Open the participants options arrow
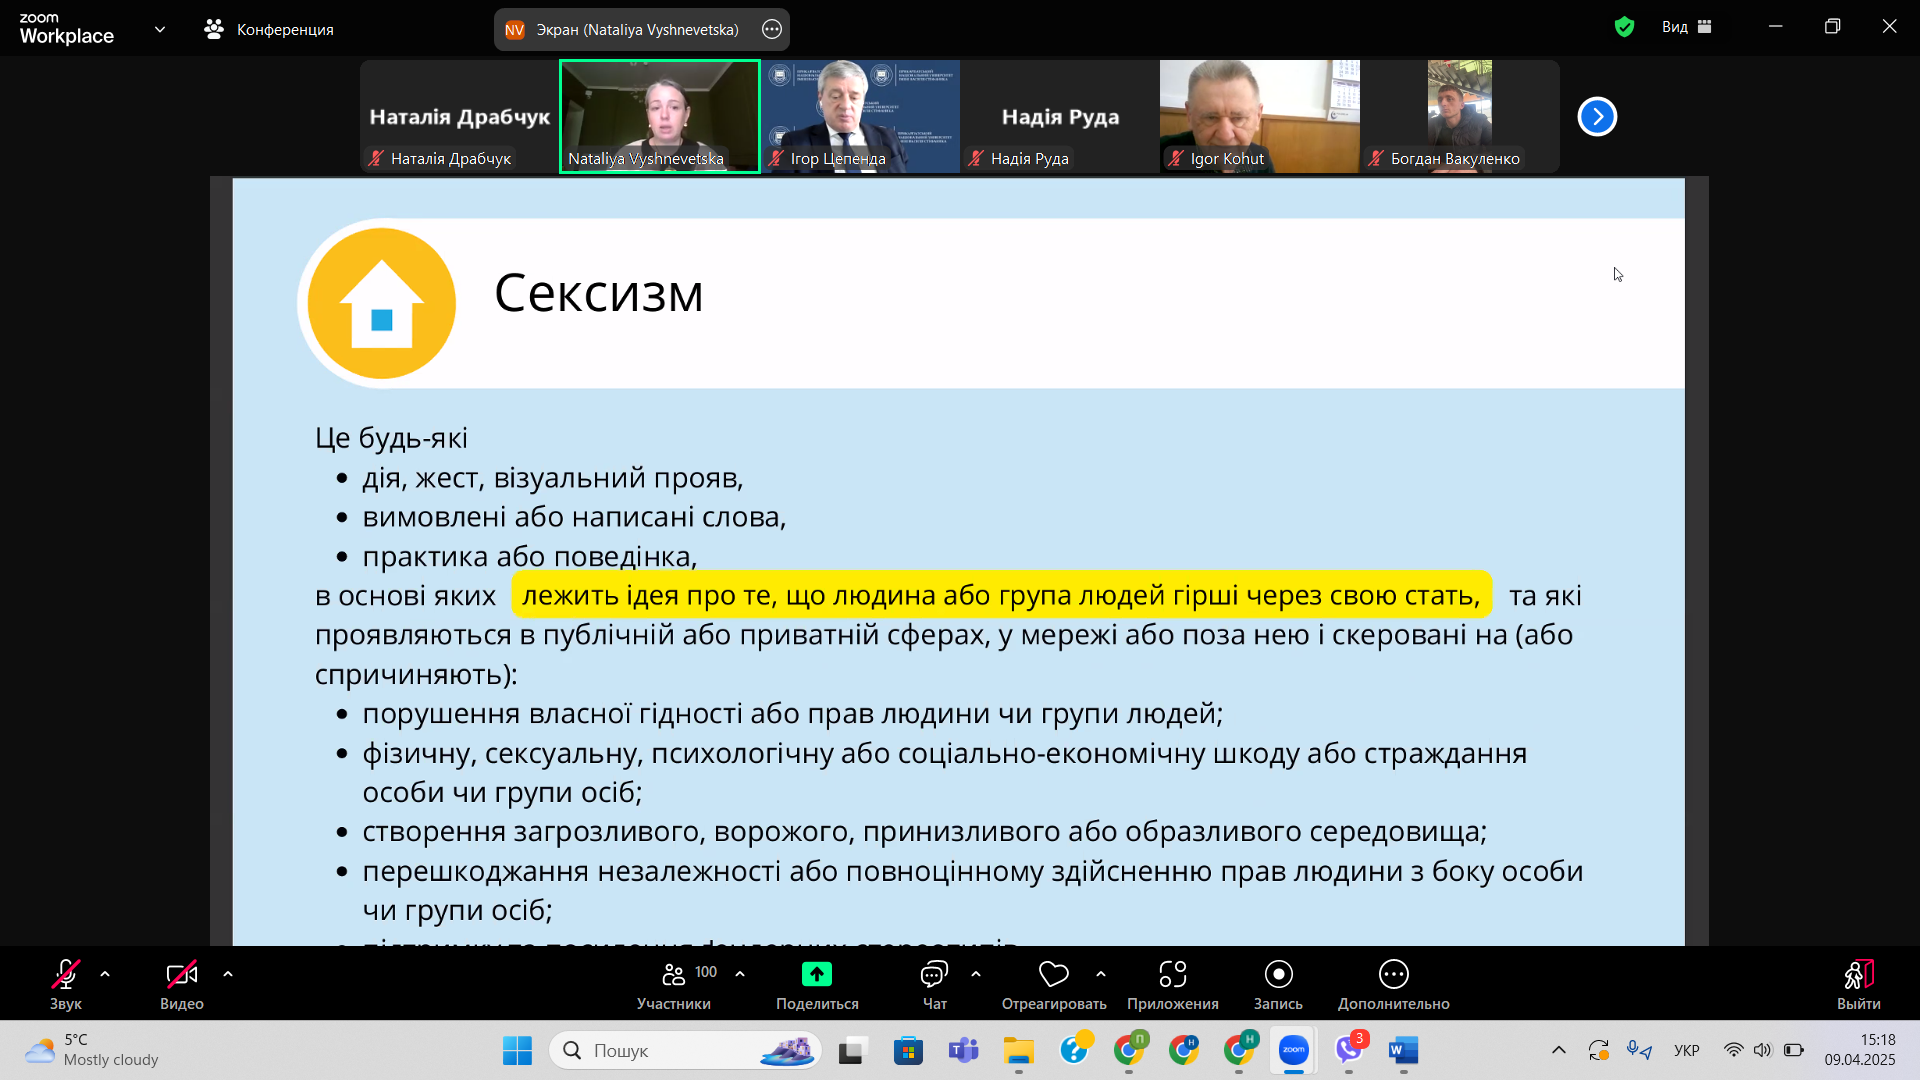 [x=740, y=974]
